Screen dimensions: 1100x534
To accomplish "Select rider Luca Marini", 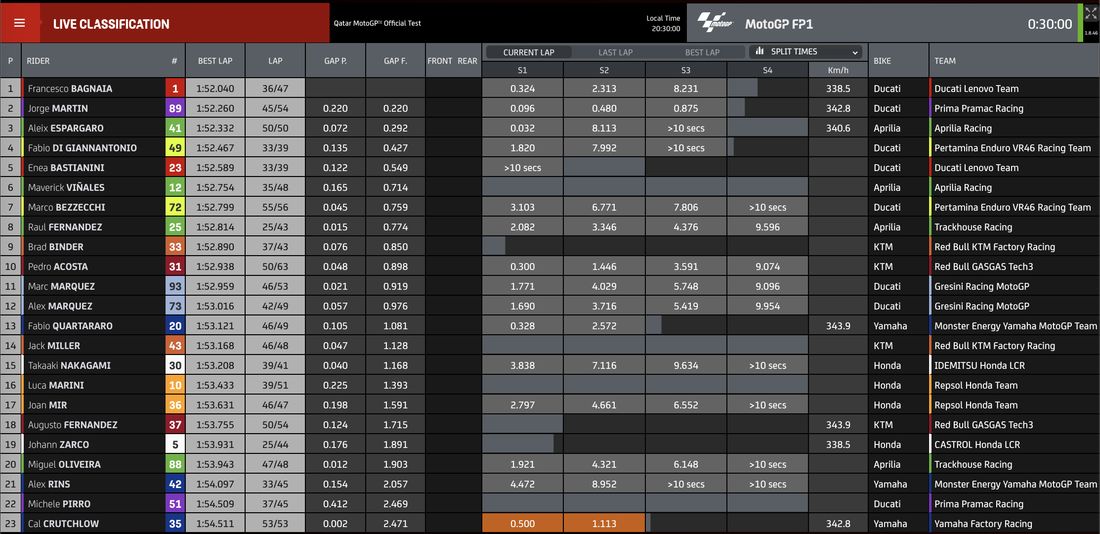I will pos(56,385).
